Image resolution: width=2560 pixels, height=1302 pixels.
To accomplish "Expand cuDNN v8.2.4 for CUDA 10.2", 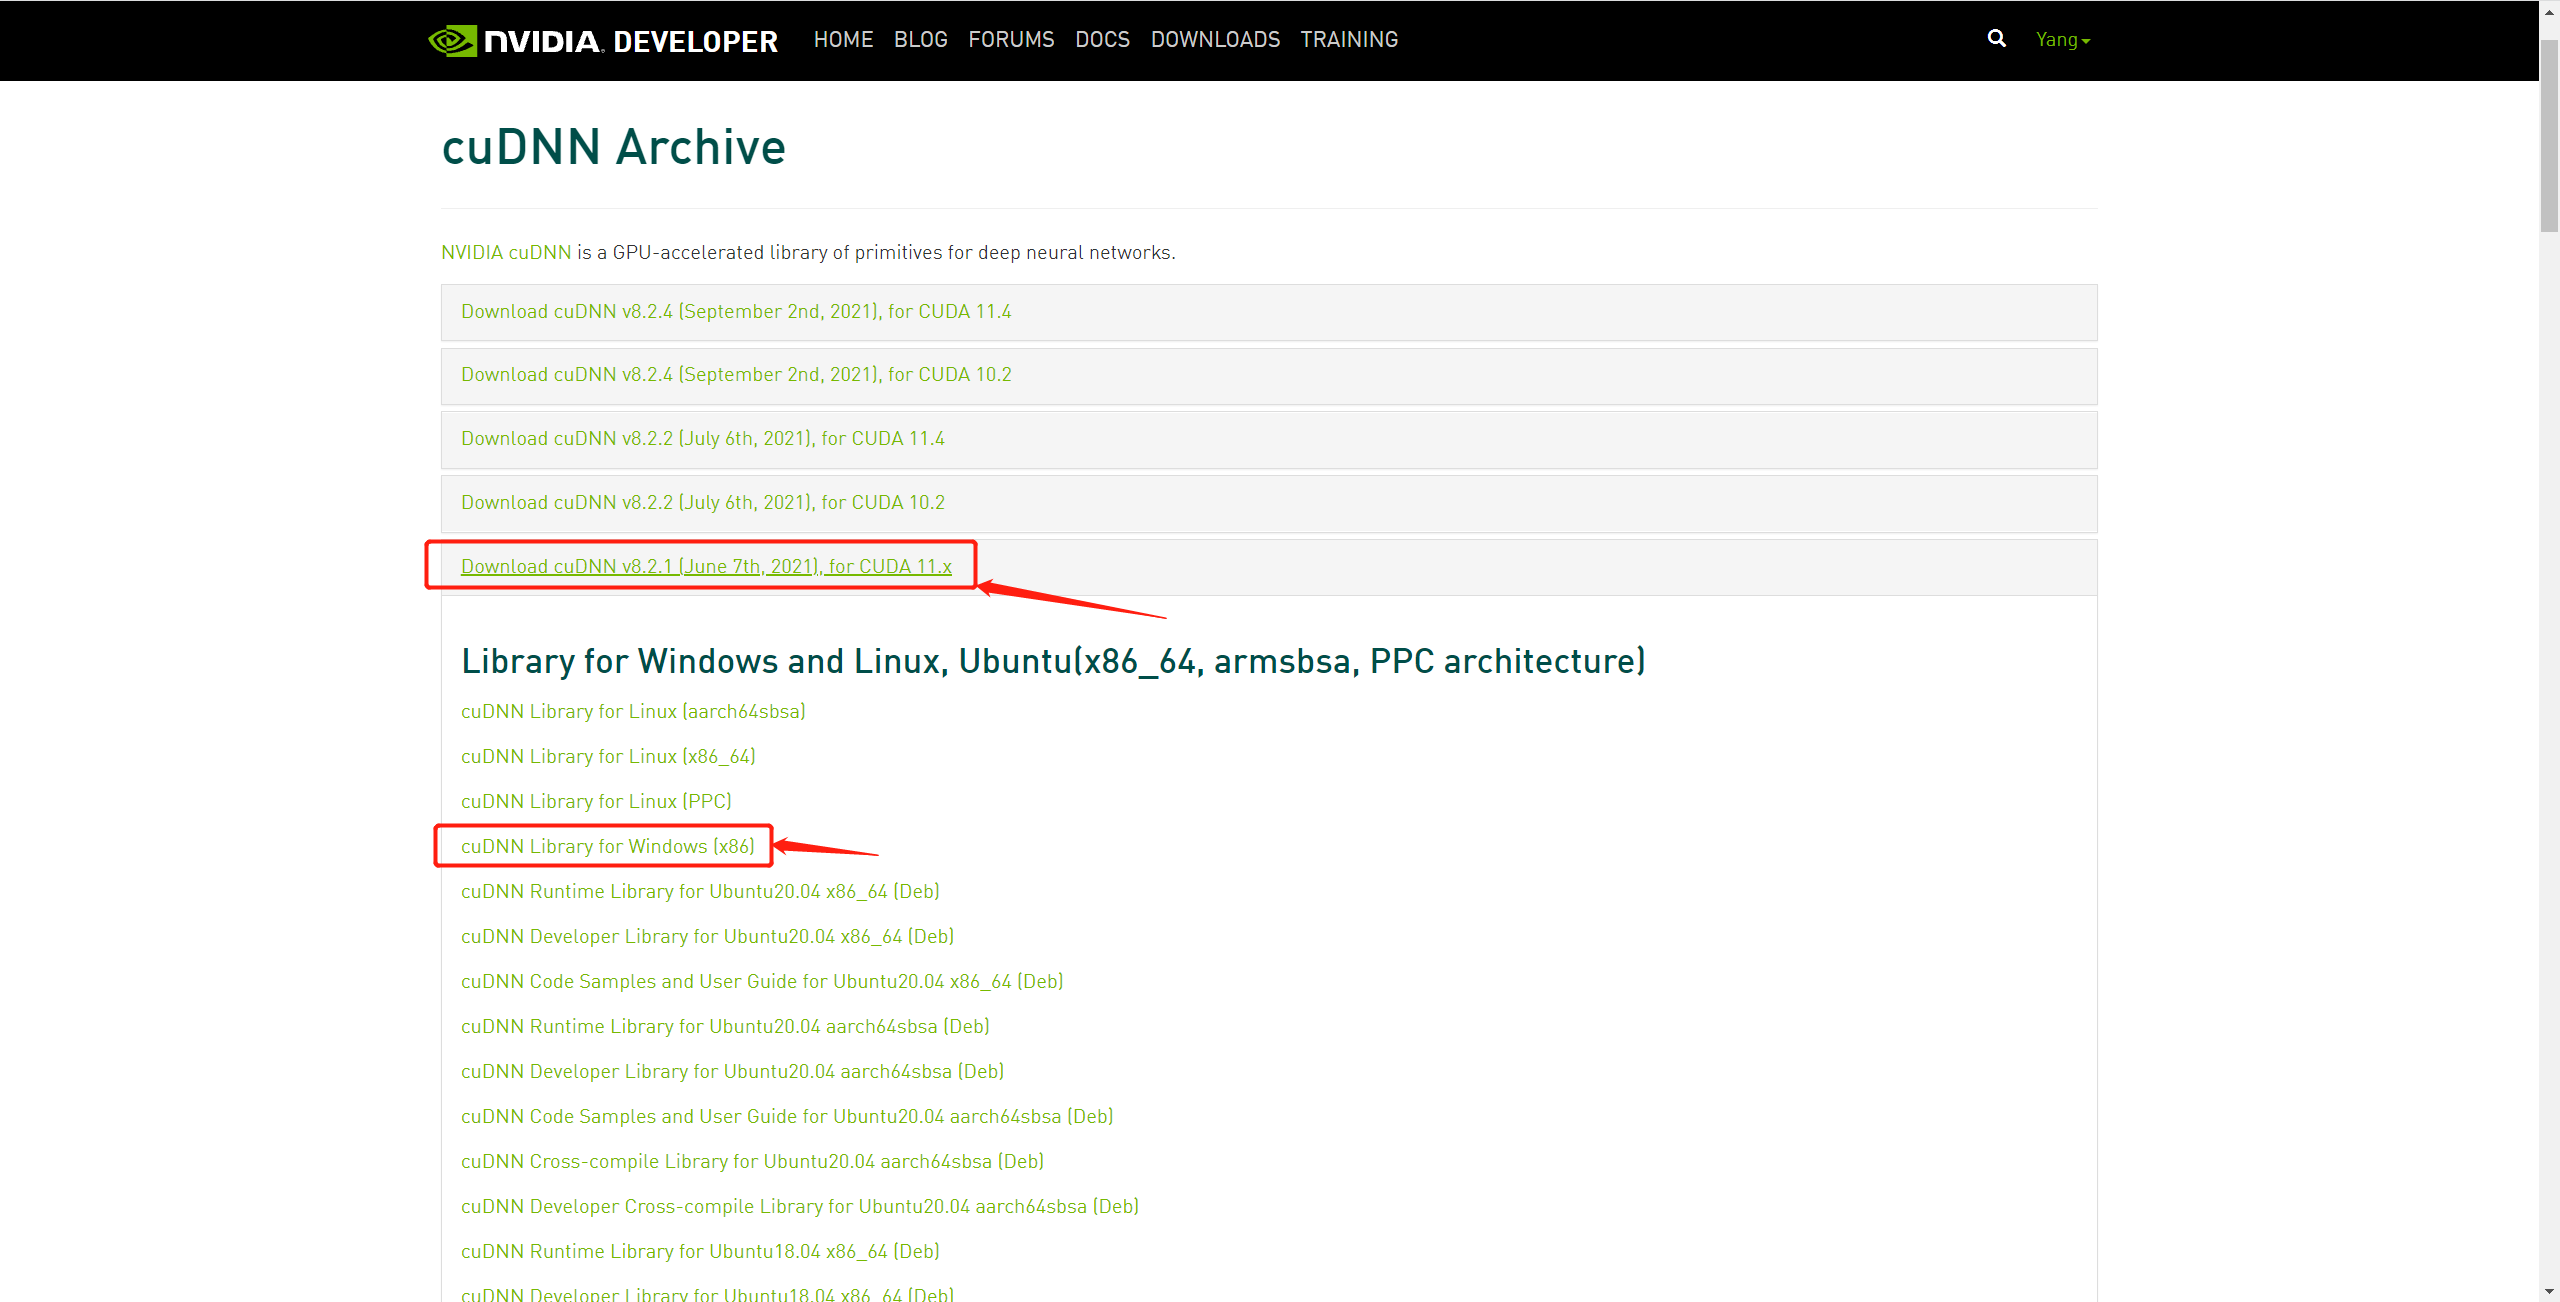I will (736, 375).
